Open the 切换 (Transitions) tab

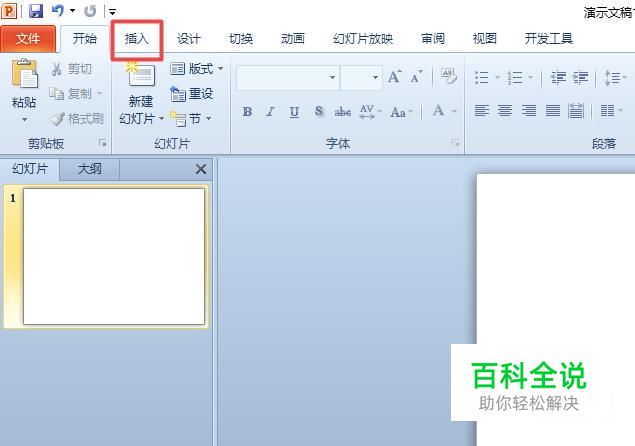point(241,39)
